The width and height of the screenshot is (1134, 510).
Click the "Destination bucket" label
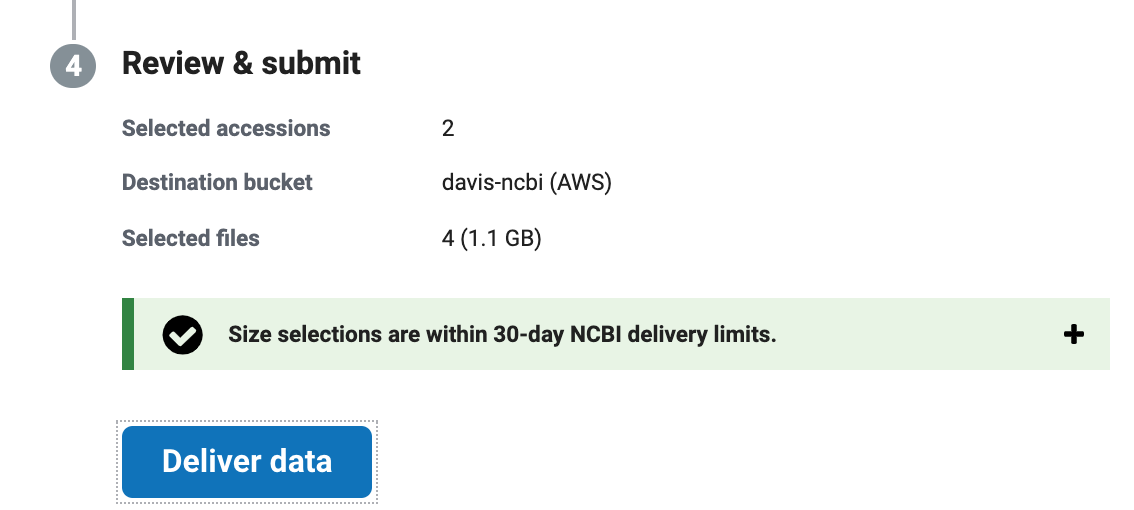(217, 182)
